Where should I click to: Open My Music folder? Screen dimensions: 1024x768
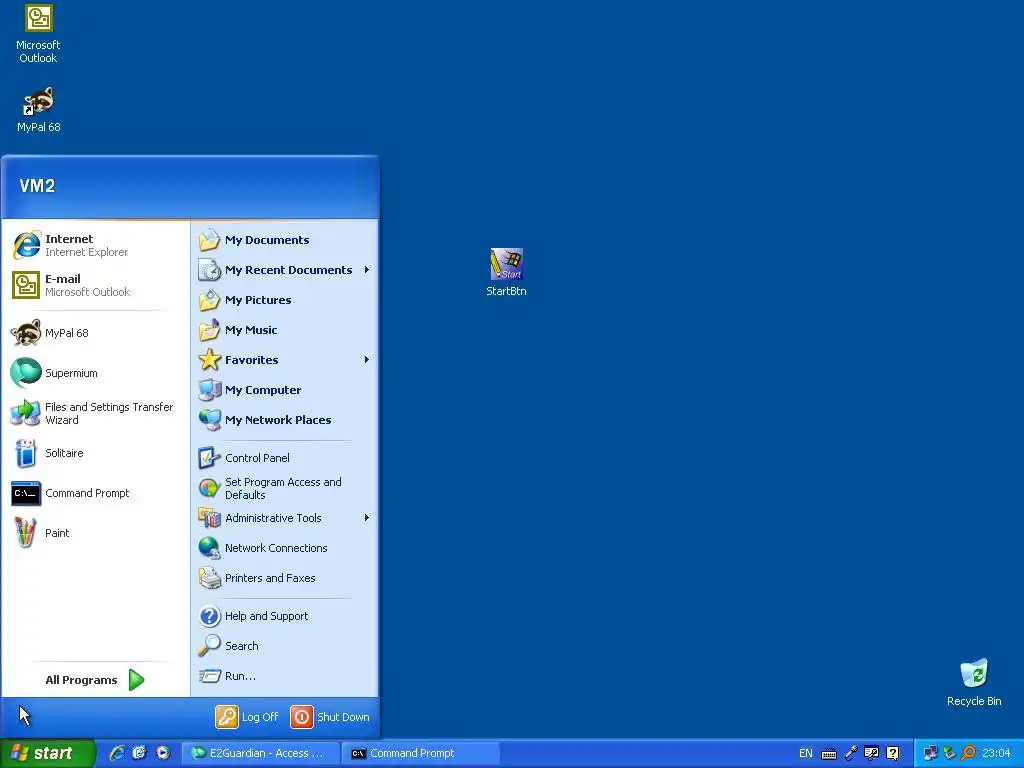[x=285, y=330]
